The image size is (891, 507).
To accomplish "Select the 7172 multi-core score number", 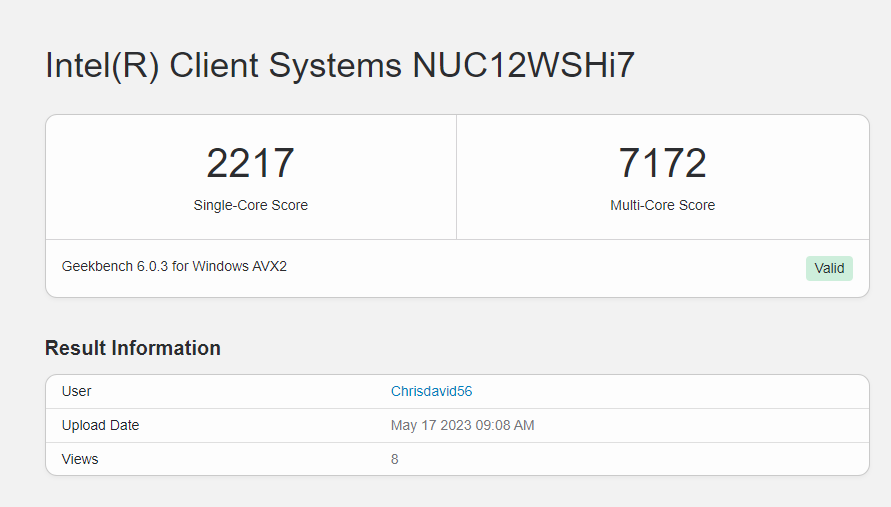I will 662,163.
